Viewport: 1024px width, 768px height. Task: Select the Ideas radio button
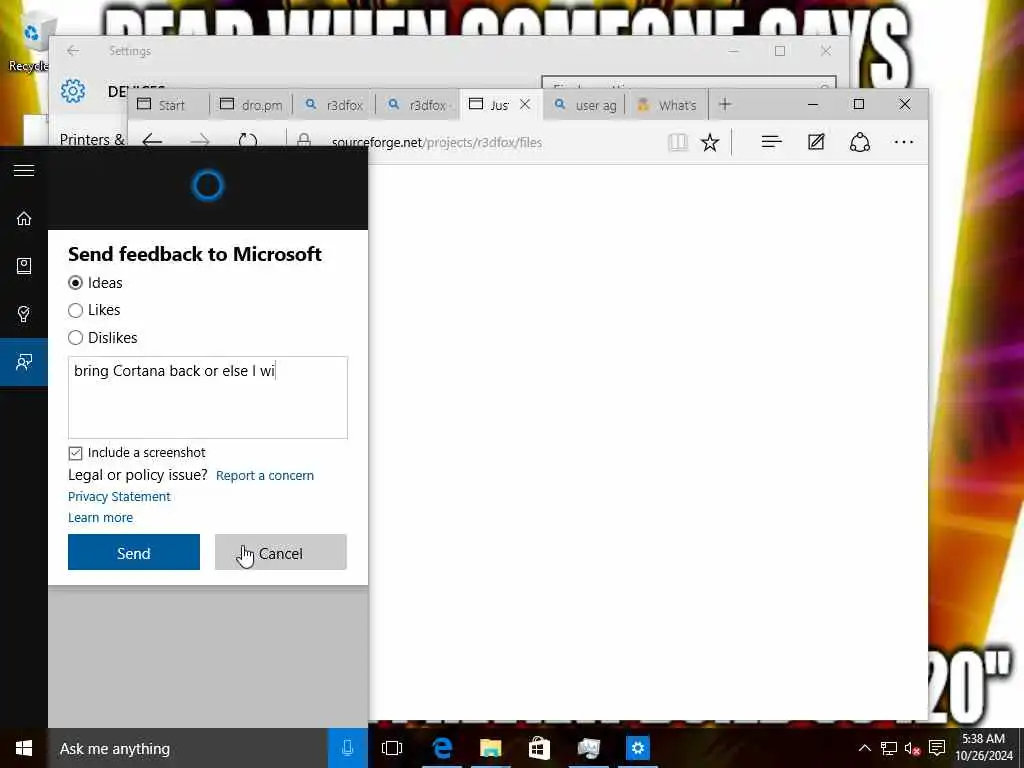pyautogui.click(x=75, y=283)
